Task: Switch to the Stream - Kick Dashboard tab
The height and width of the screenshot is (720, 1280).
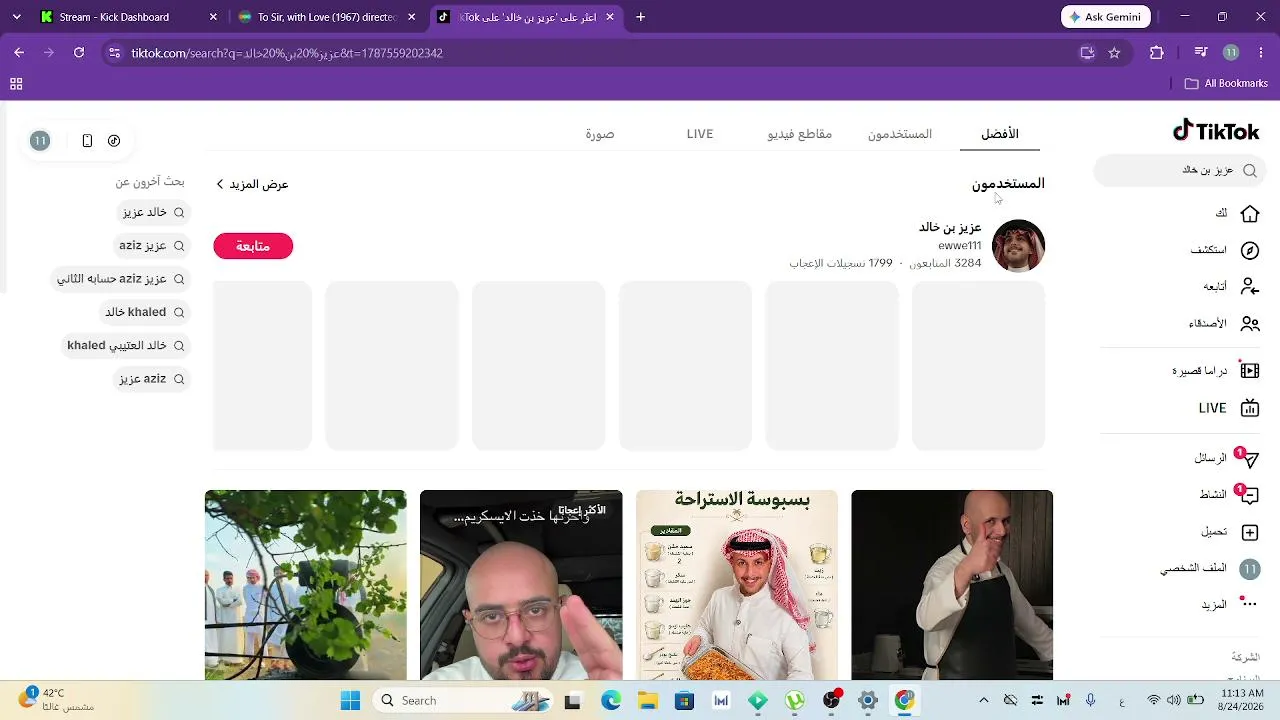Action: coord(129,17)
